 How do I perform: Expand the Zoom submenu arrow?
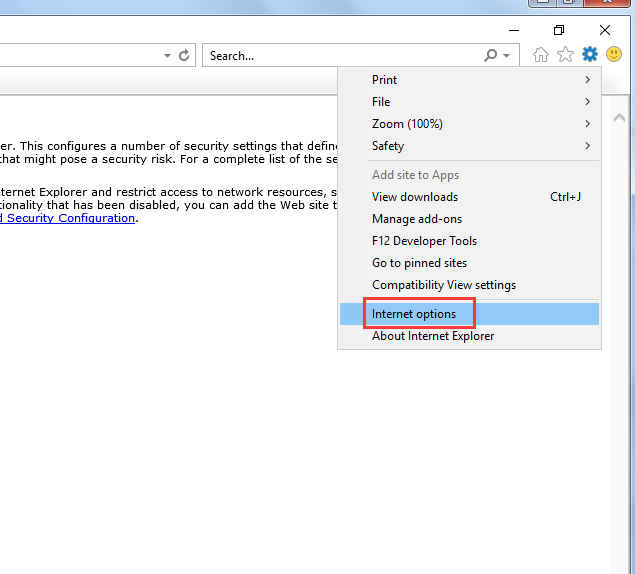pos(588,124)
